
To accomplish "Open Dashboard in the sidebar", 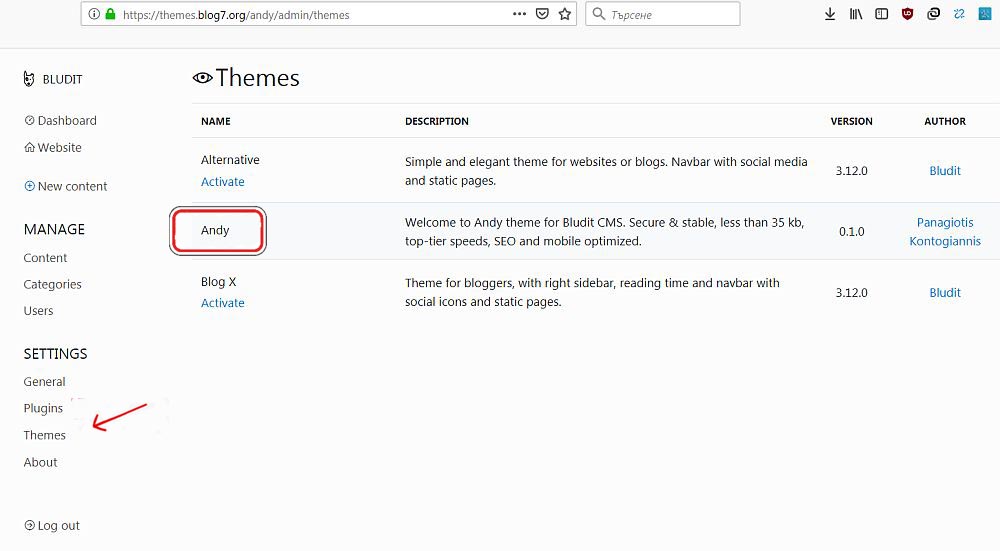I will tap(66, 121).
